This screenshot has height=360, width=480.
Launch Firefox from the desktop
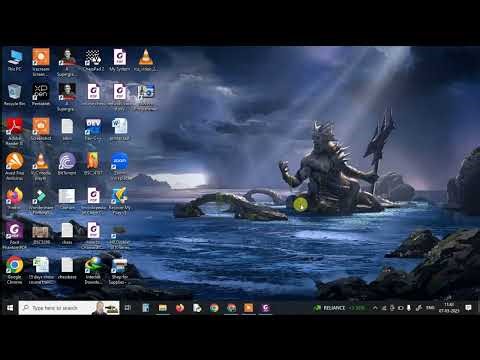click(x=14, y=199)
